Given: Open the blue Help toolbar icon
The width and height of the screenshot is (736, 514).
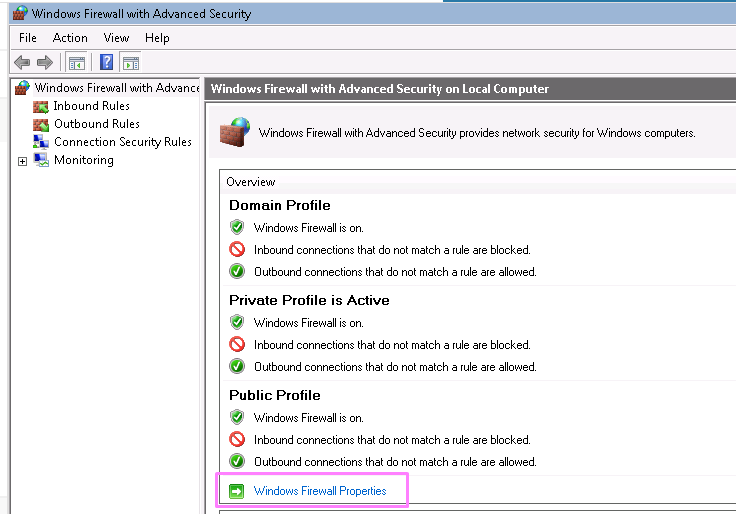Looking at the screenshot, I should pos(107,62).
